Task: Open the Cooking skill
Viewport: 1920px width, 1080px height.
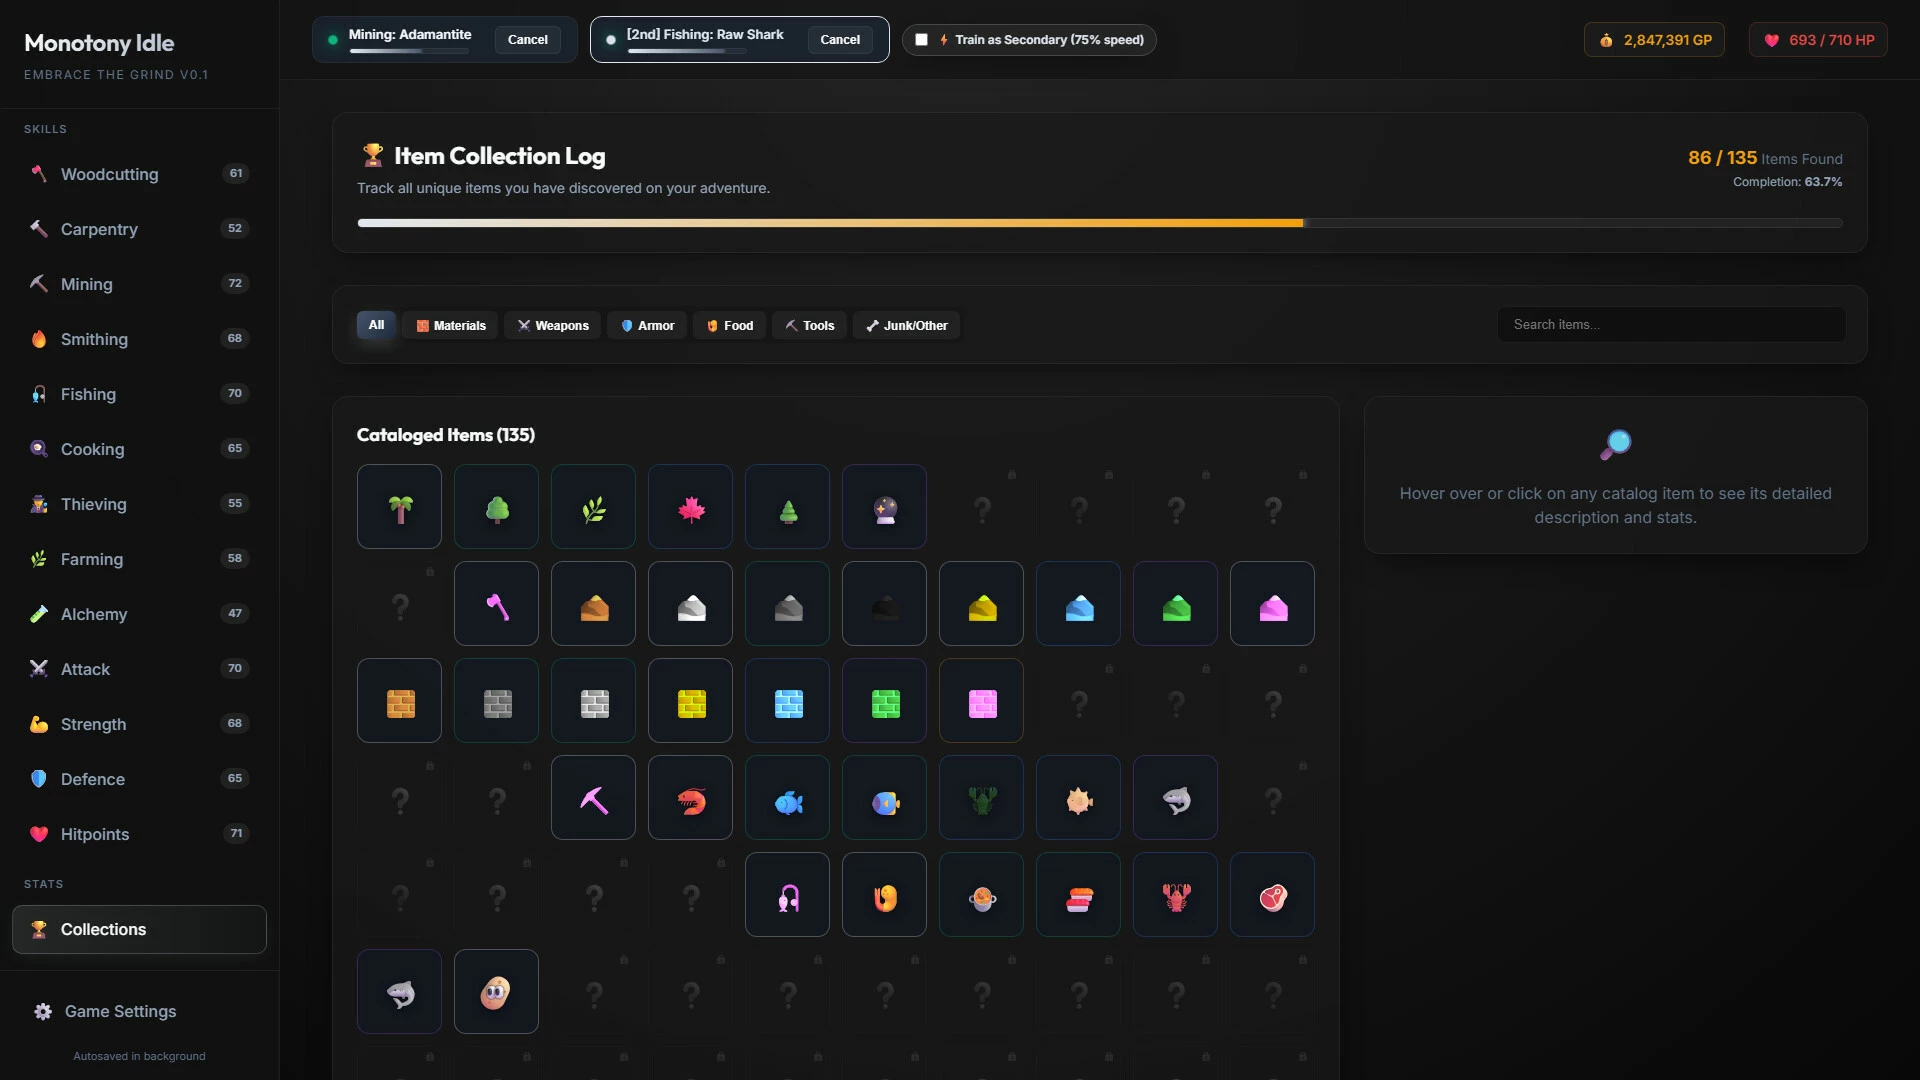Action: (x=139, y=449)
